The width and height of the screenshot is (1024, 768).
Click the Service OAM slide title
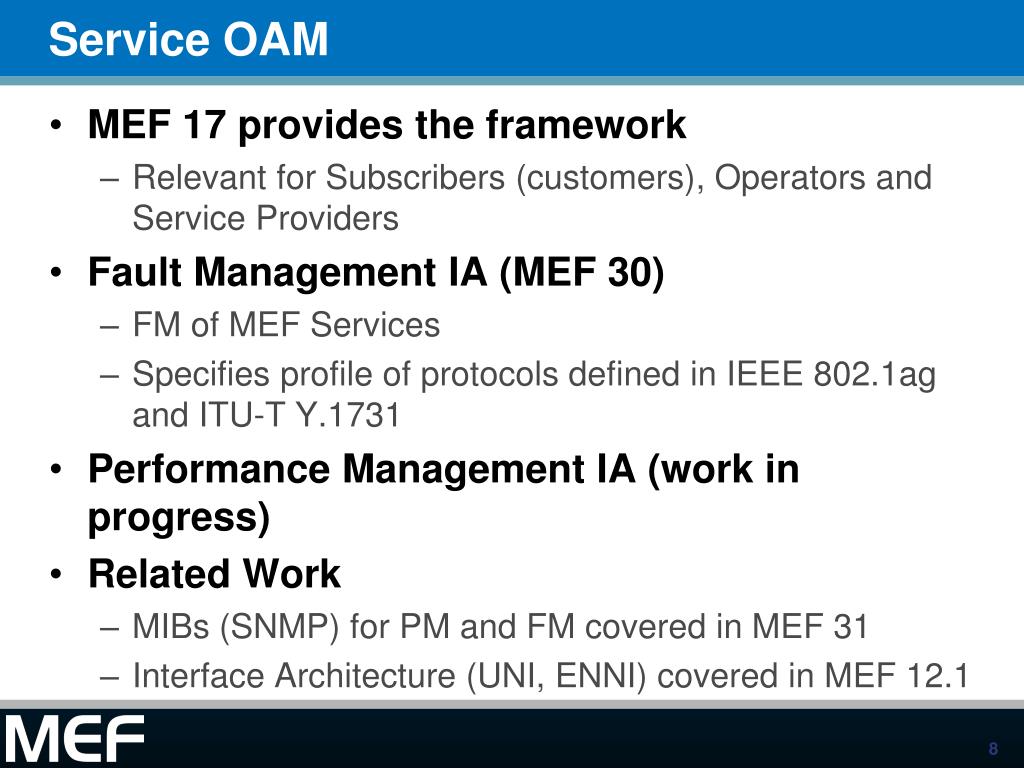pyautogui.click(x=188, y=39)
